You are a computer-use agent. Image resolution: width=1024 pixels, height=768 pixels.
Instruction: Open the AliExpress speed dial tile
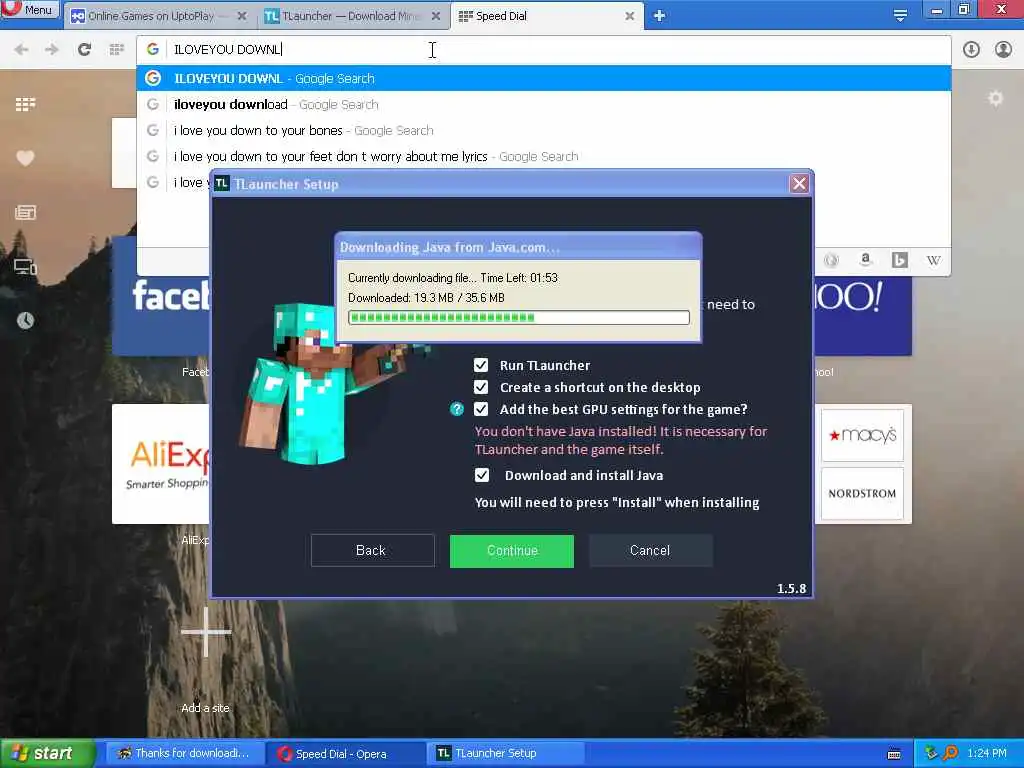click(x=161, y=464)
